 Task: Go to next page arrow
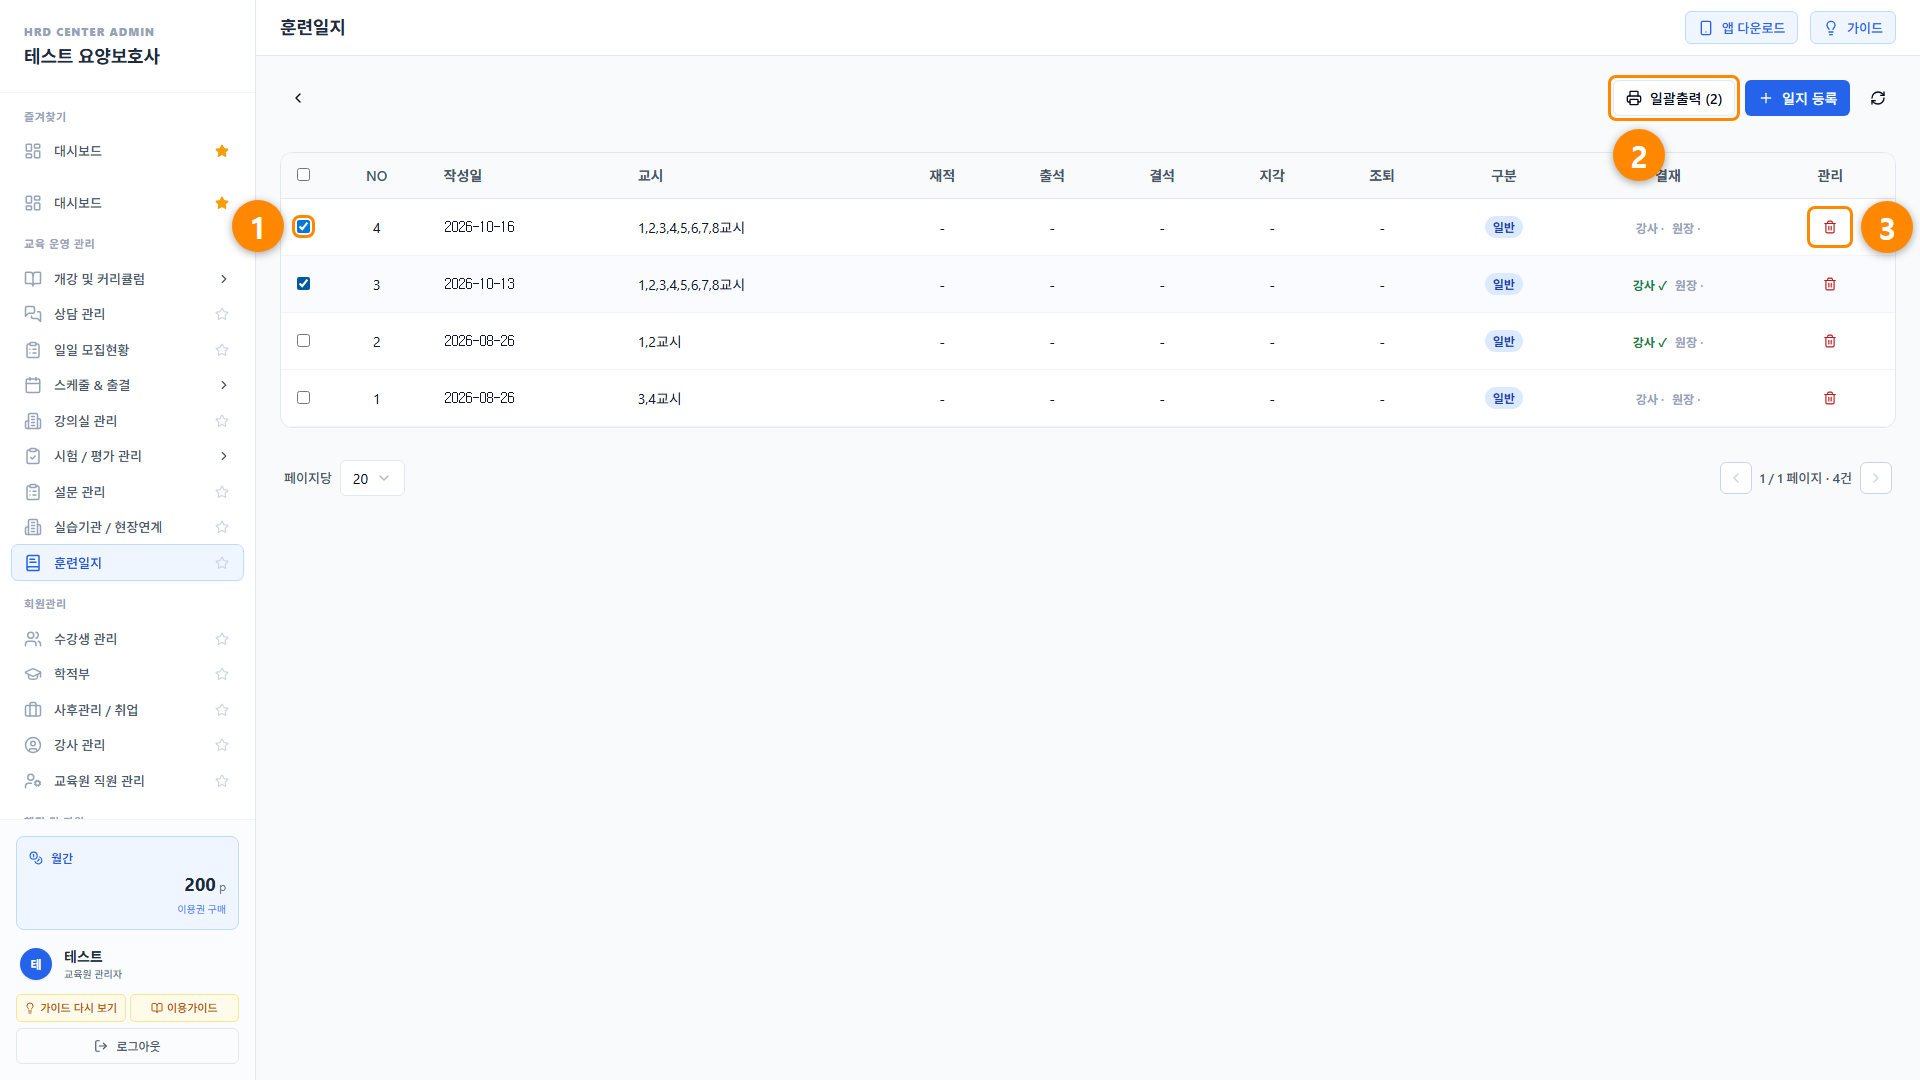pos(1875,478)
